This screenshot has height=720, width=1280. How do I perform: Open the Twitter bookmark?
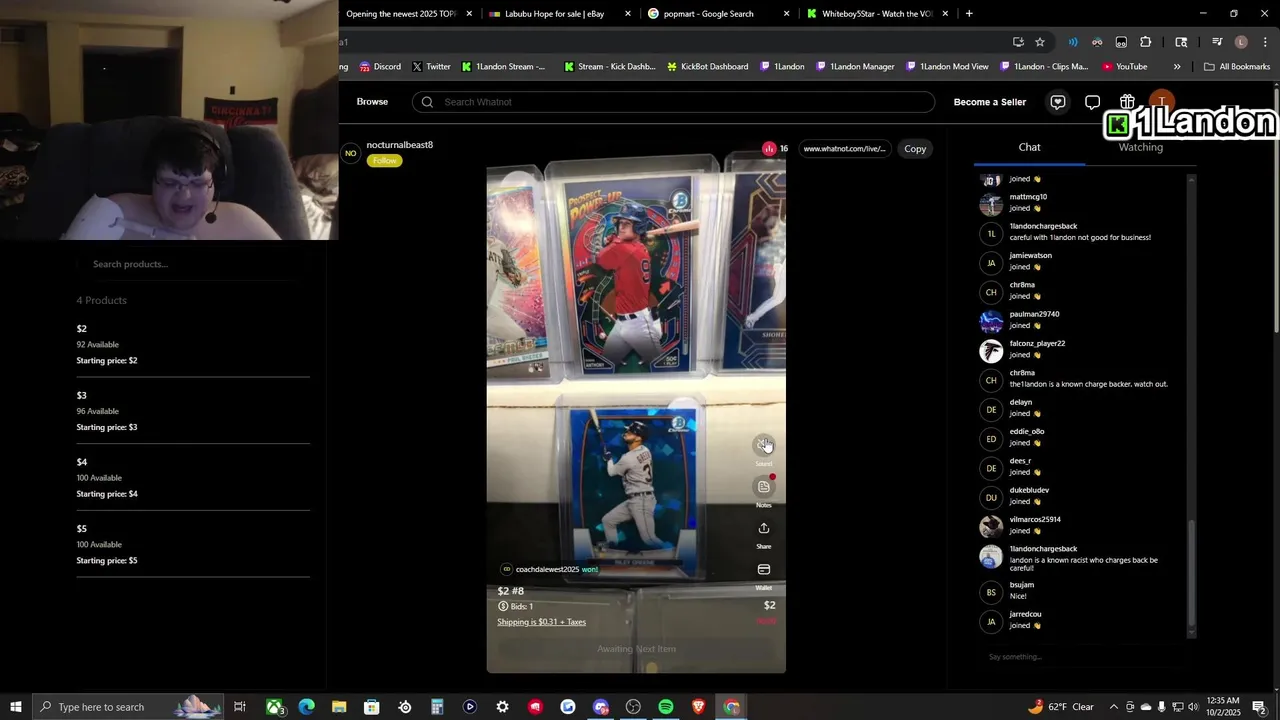click(430, 67)
